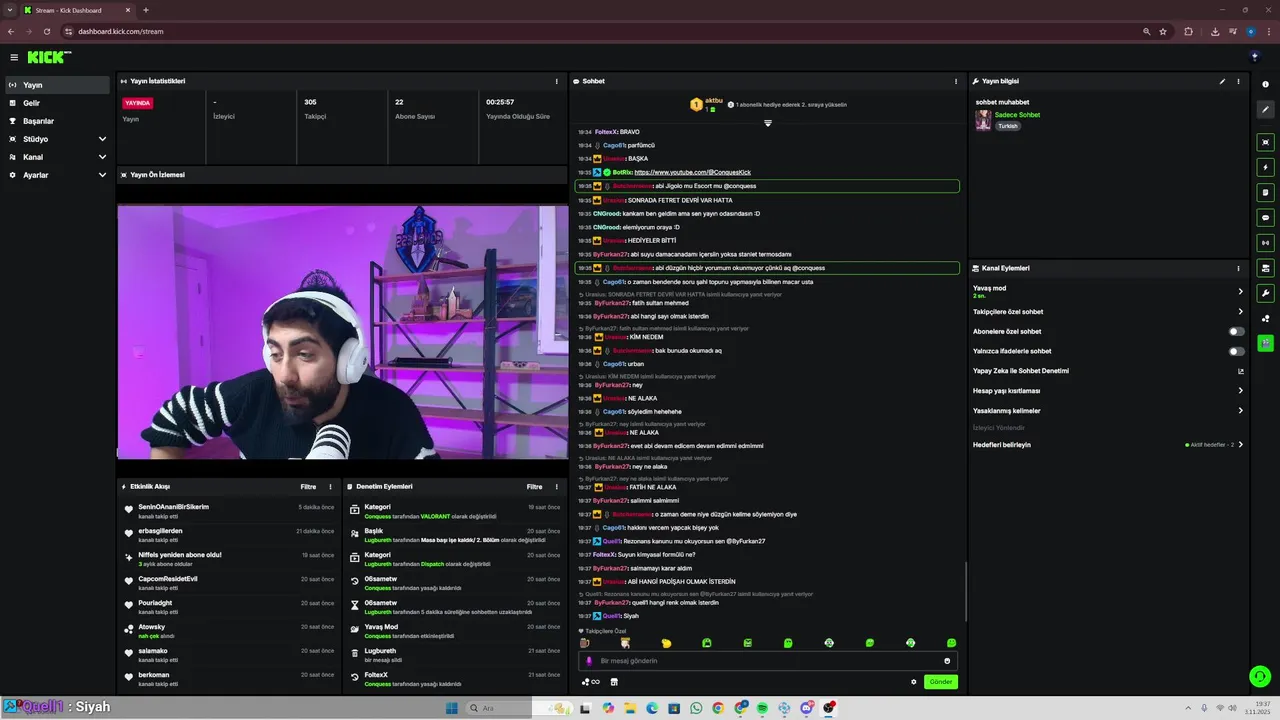1280x720 pixels.
Task: Toggle the lightning activity feed widget icon
Action: (1266, 167)
